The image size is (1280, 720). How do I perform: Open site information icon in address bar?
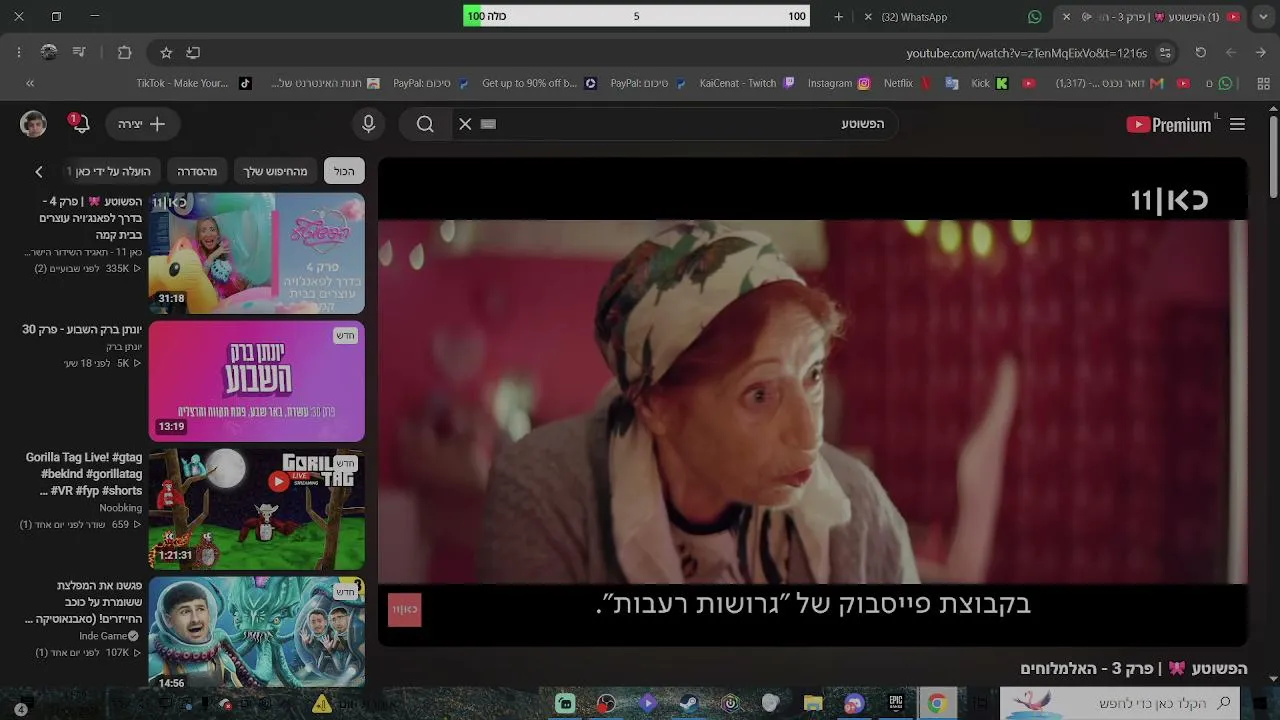coord(1165,53)
